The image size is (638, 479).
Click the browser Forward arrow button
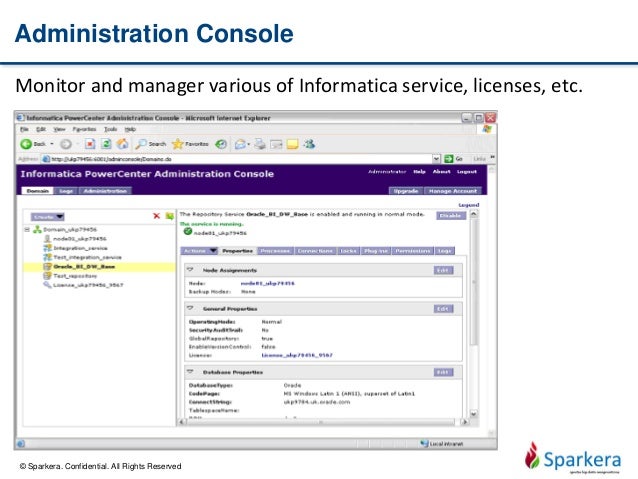66,144
